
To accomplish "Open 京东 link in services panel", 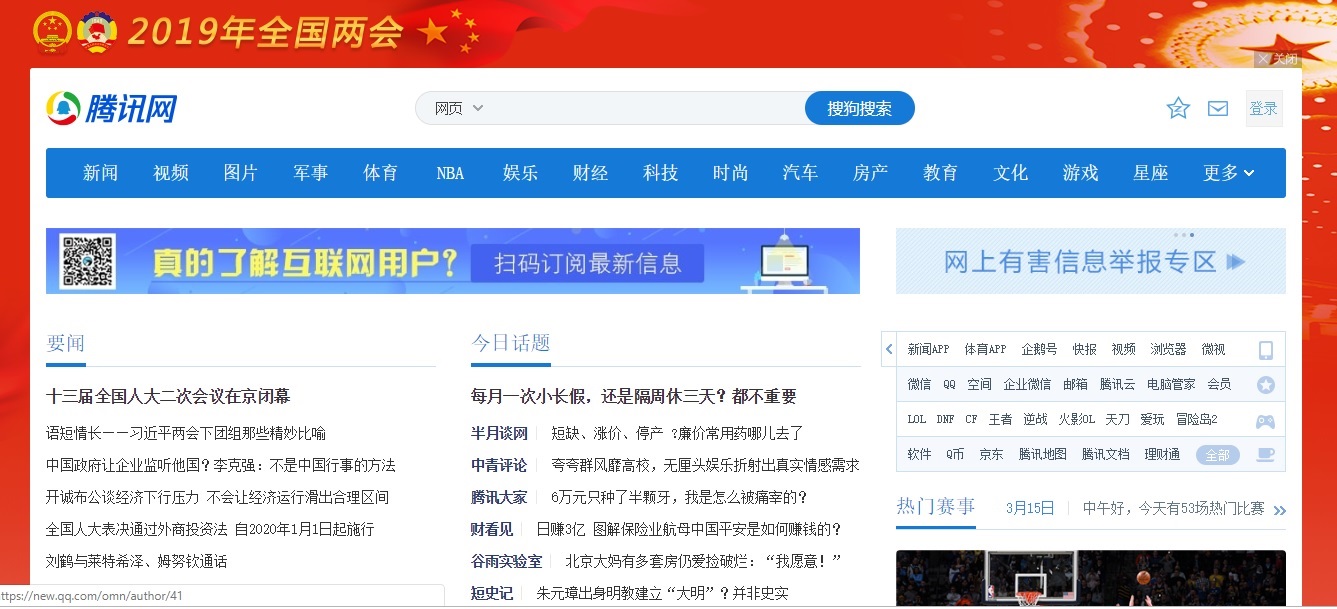I will (x=991, y=454).
